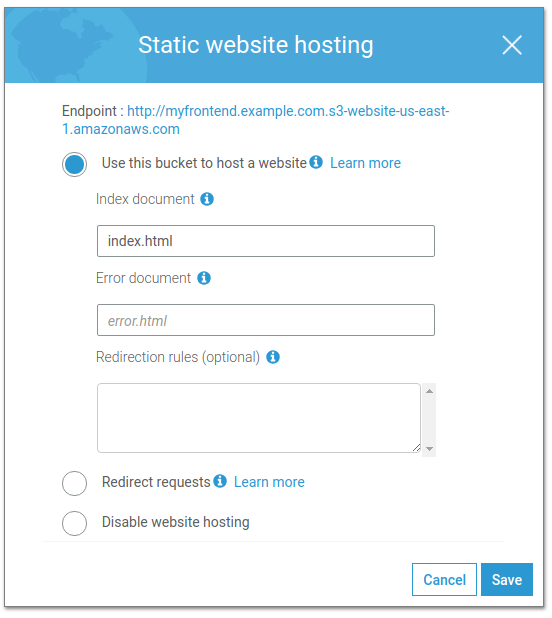This screenshot has height=618, width=552.
Task: Select the Redirect requests radio button
Action: 74,483
